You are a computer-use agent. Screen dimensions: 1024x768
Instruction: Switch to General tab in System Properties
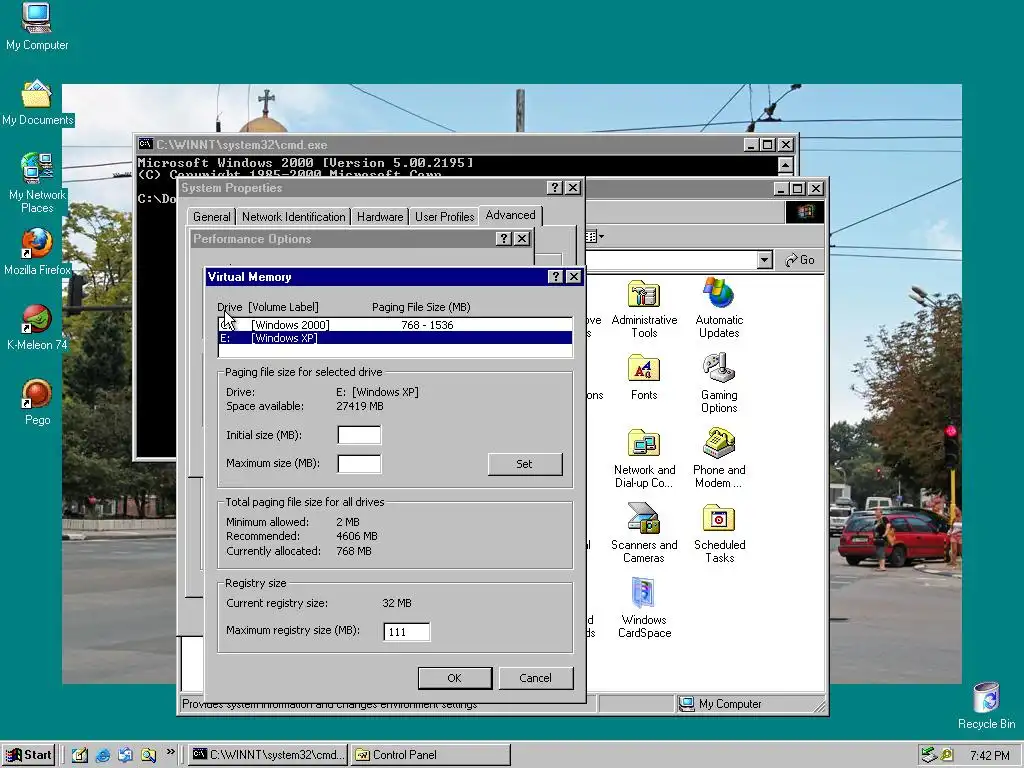[212, 217]
